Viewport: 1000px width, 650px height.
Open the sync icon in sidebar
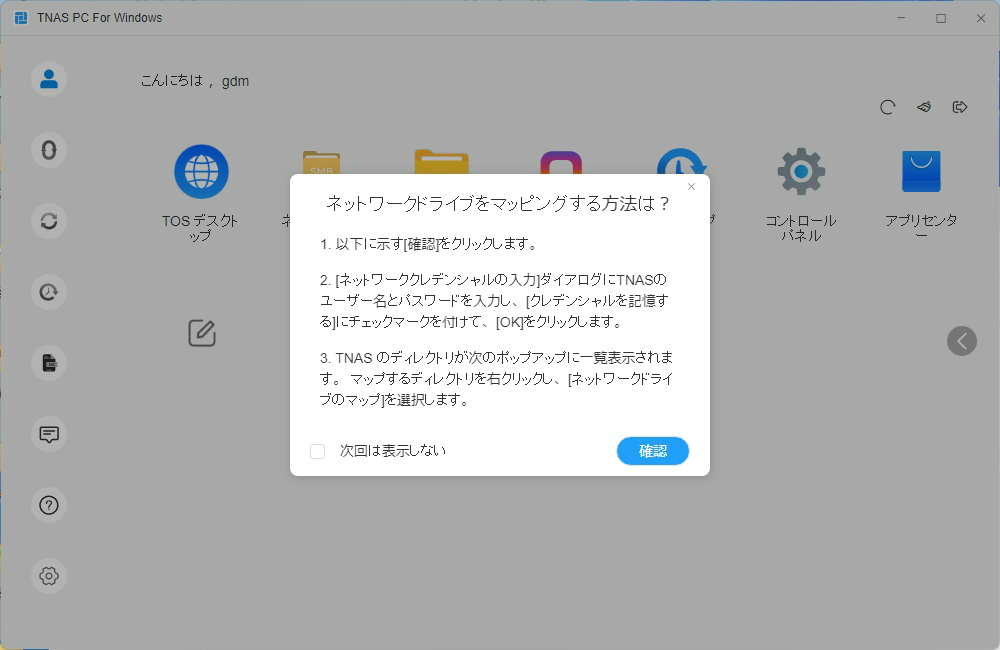click(x=49, y=221)
